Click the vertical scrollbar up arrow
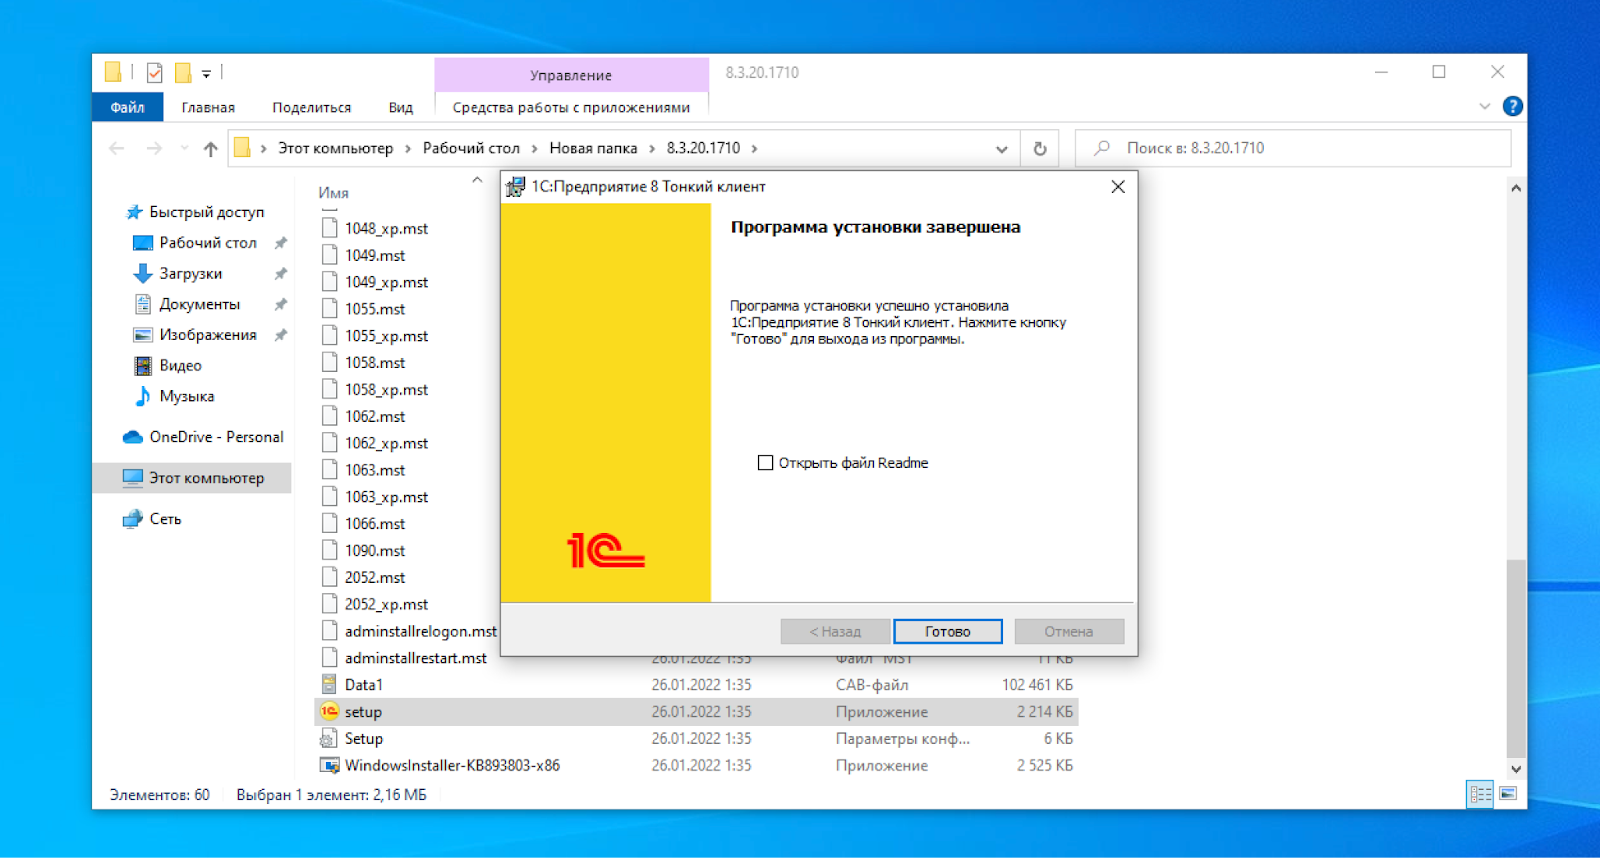The image size is (1600, 858). [1516, 187]
